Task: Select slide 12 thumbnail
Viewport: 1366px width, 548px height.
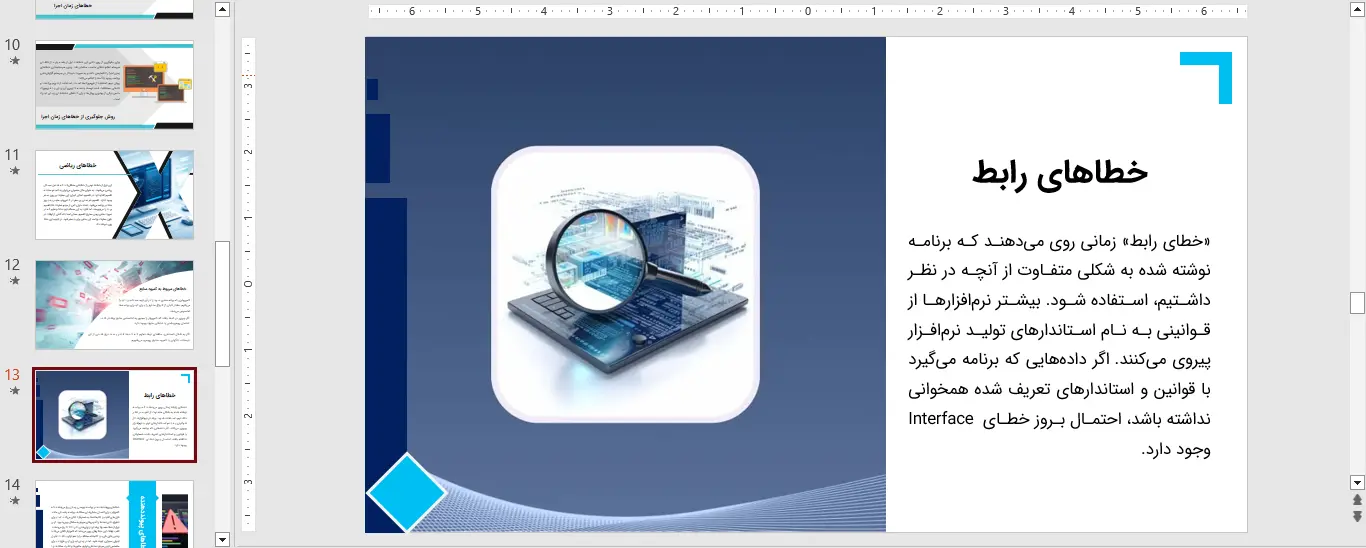Action: coord(115,305)
